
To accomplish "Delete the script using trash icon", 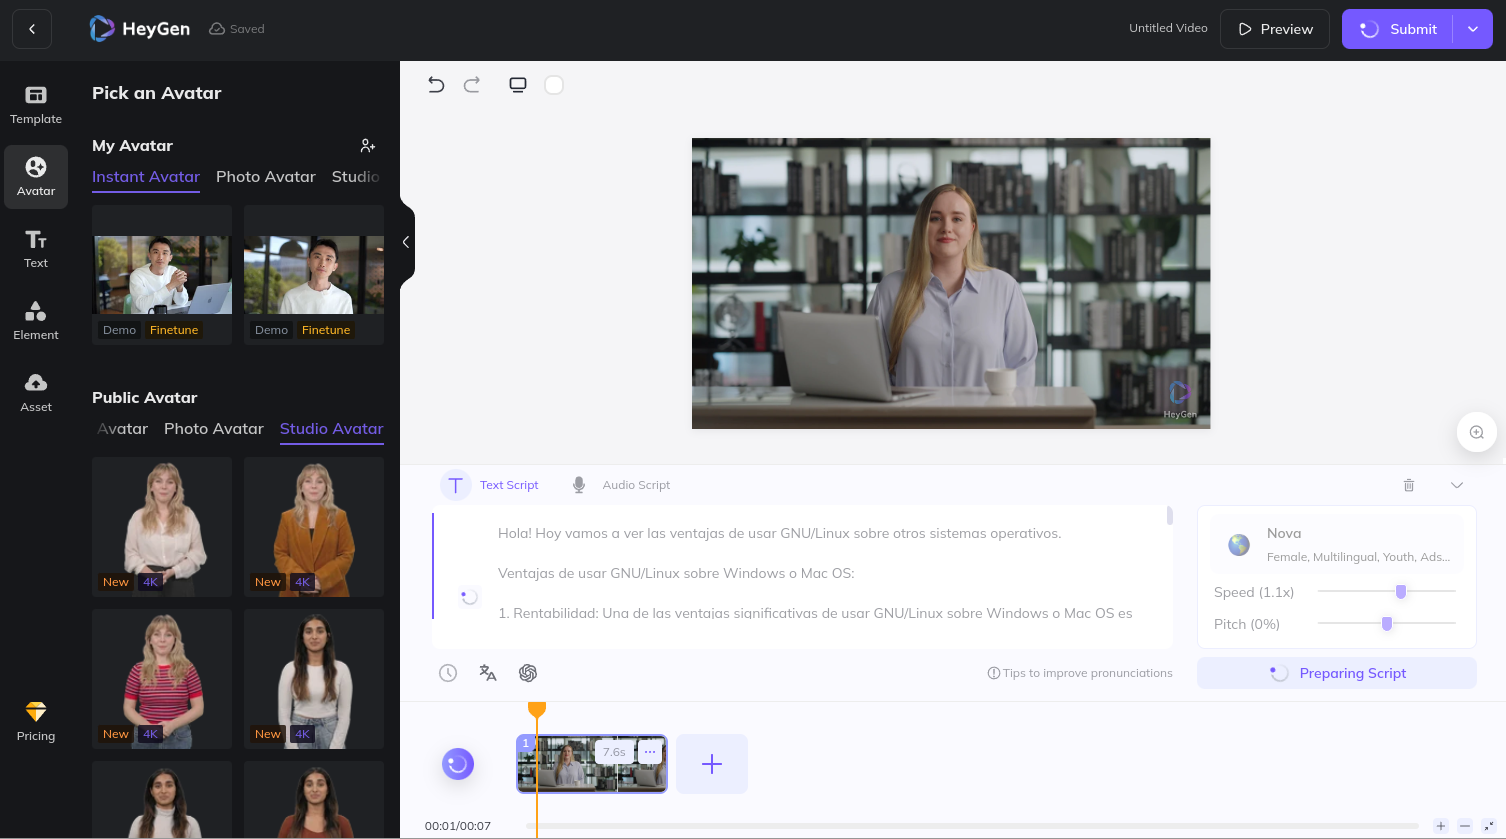I will pos(1409,485).
